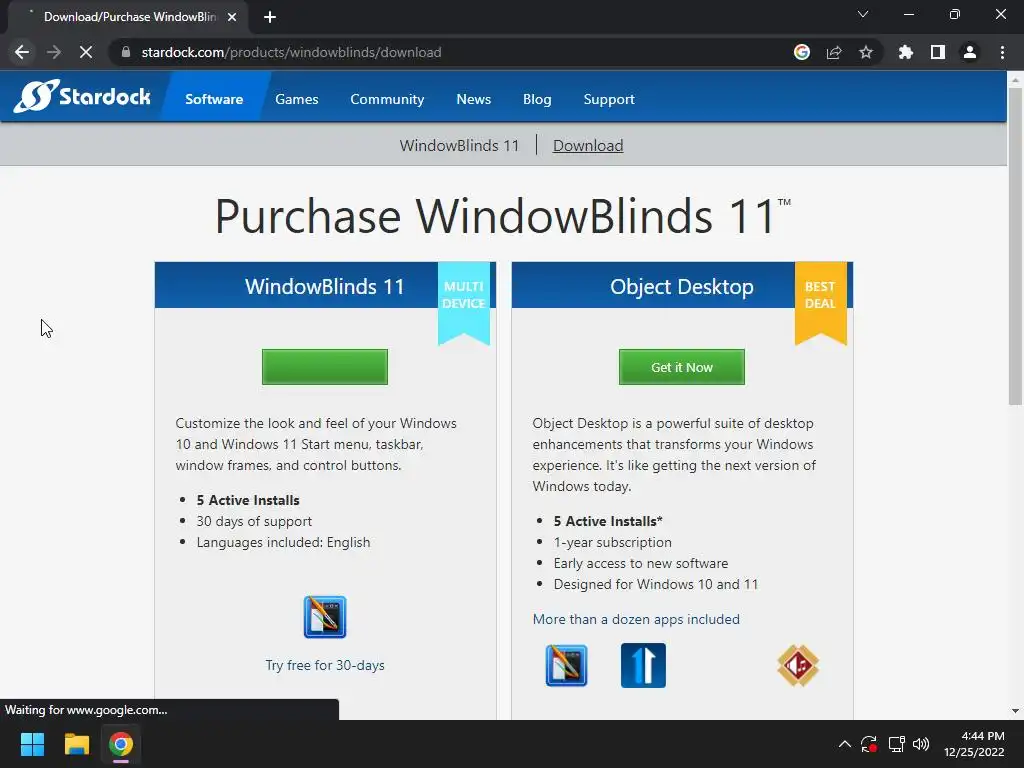The width and height of the screenshot is (1024, 768).
Task: Toggle the Chrome side panel icon
Action: pyautogui.click(x=938, y=52)
